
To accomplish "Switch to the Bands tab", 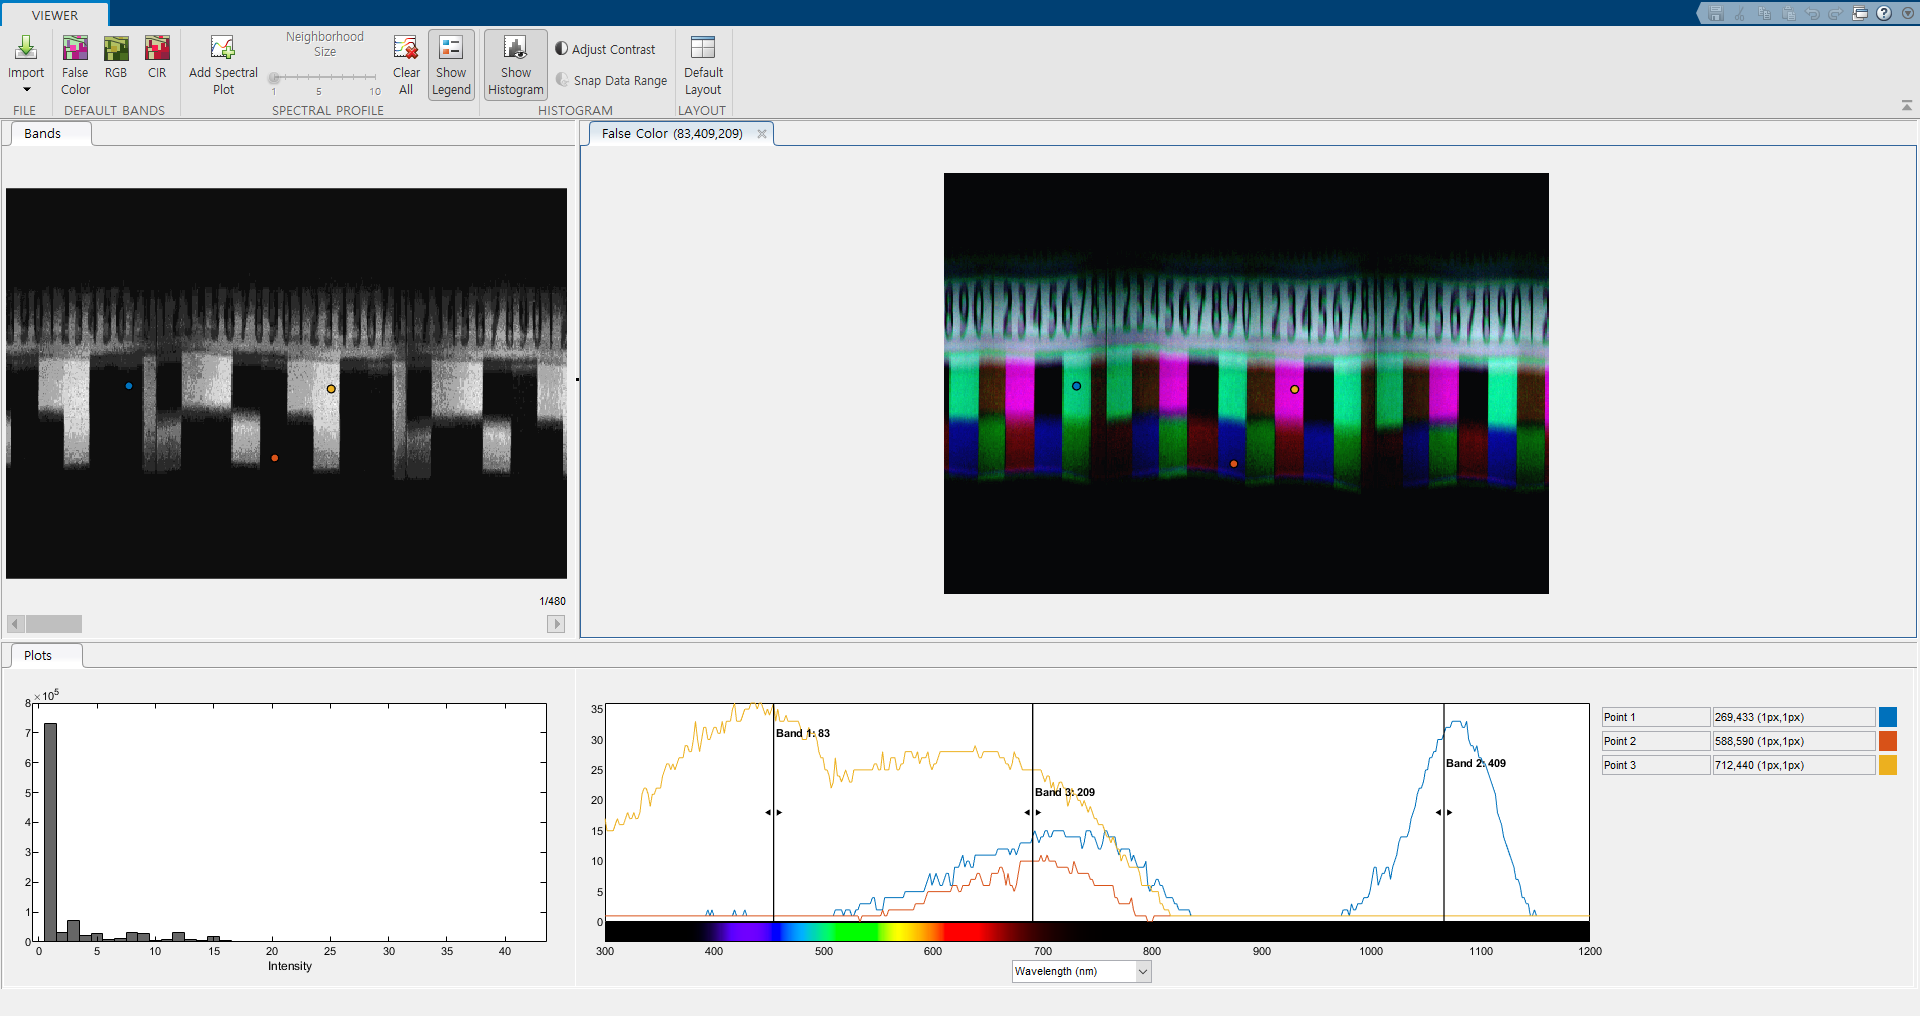I will (41, 132).
